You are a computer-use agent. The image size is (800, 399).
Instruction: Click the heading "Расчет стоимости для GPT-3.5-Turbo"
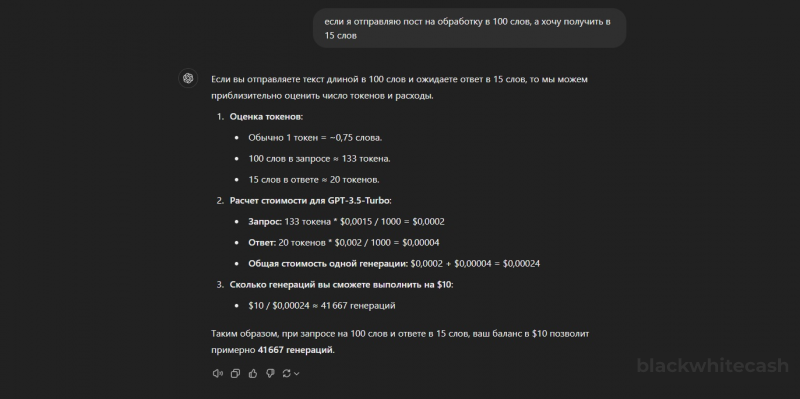[310, 201]
